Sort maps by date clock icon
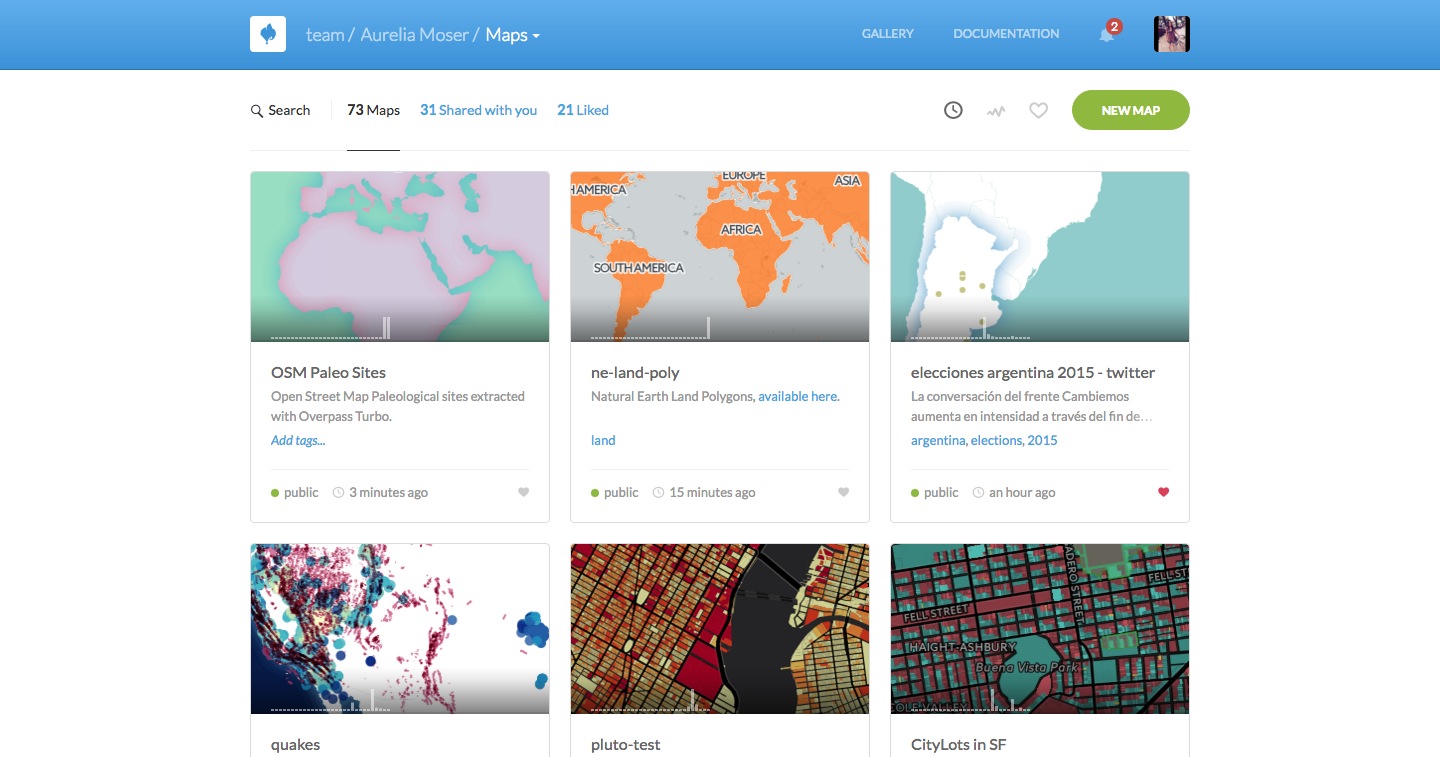Image resolution: width=1440 pixels, height=757 pixels. pos(953,110)
